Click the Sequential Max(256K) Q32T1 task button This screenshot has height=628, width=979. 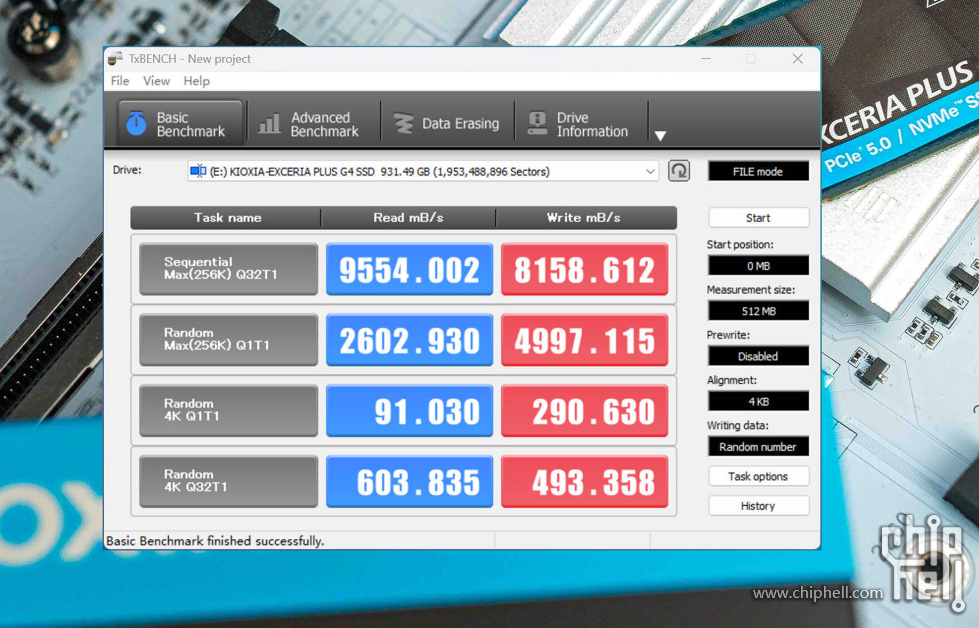pyautogui.click(x=229, y=269)
